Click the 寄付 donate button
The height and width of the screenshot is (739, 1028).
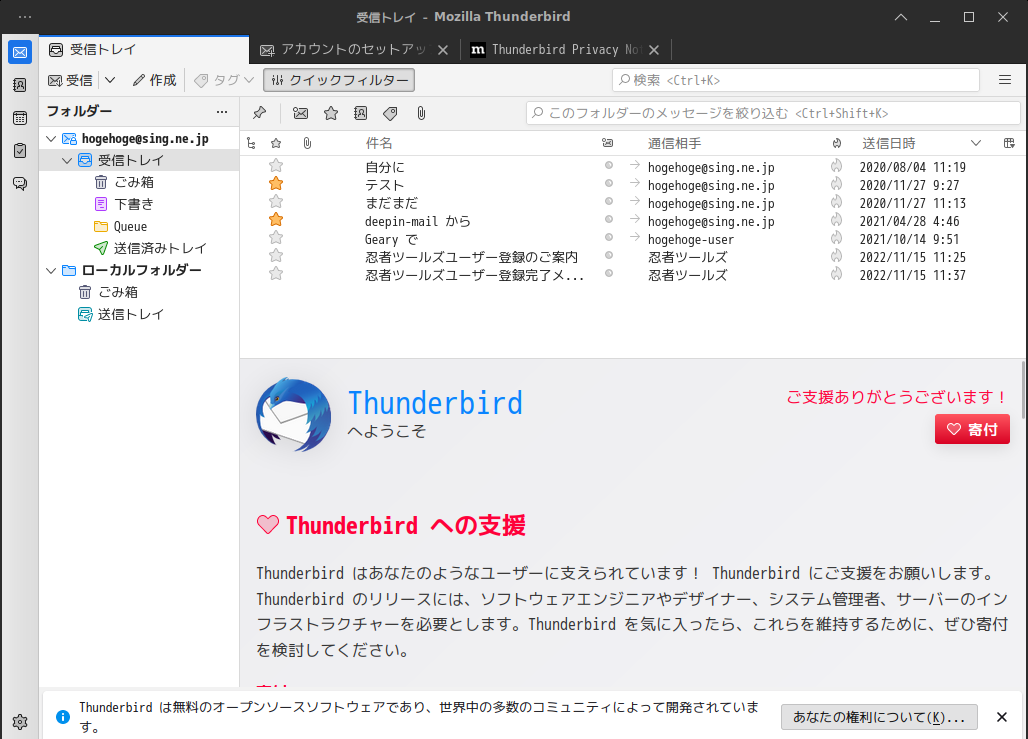pyautogui.click(x=972, y=429)
